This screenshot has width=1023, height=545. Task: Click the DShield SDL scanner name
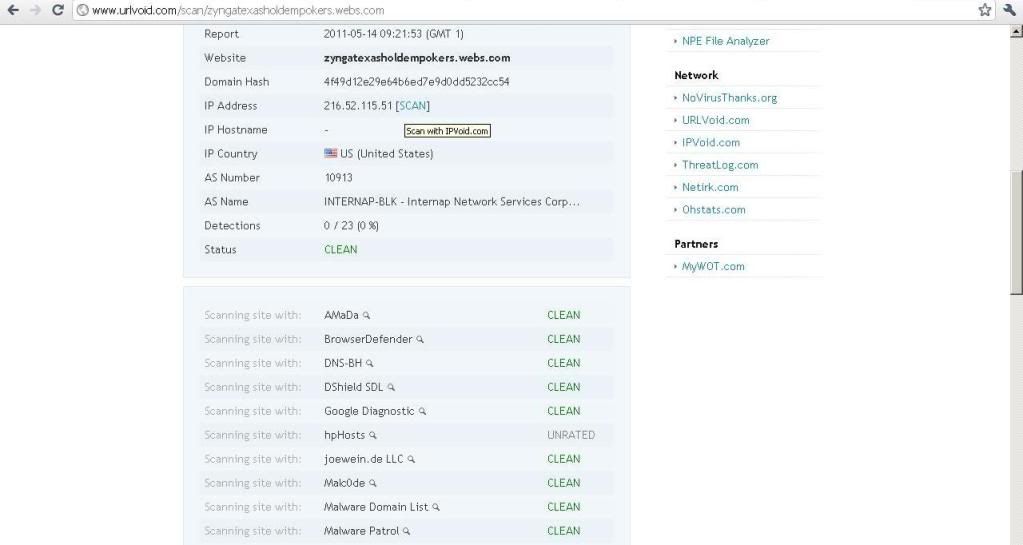(354, 387)
